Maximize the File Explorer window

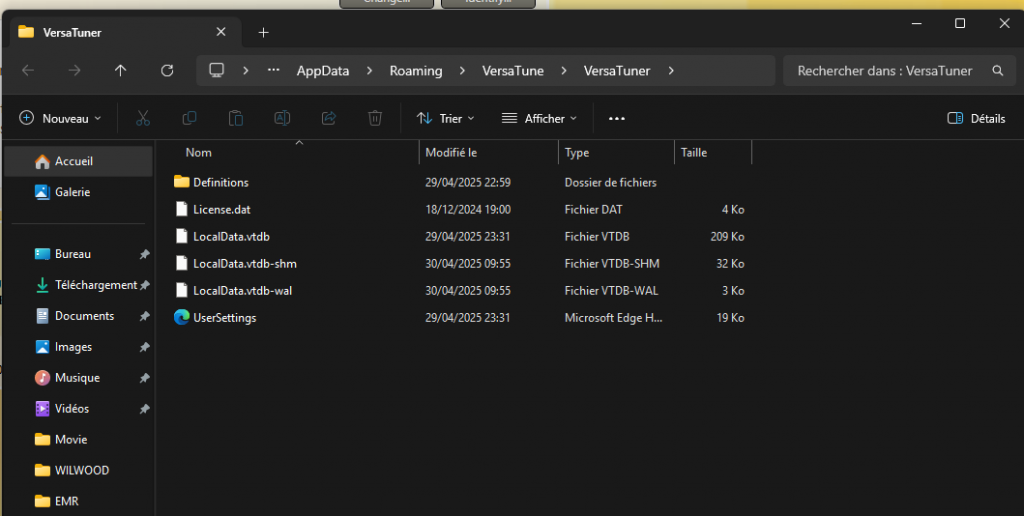tap(960, 24)
